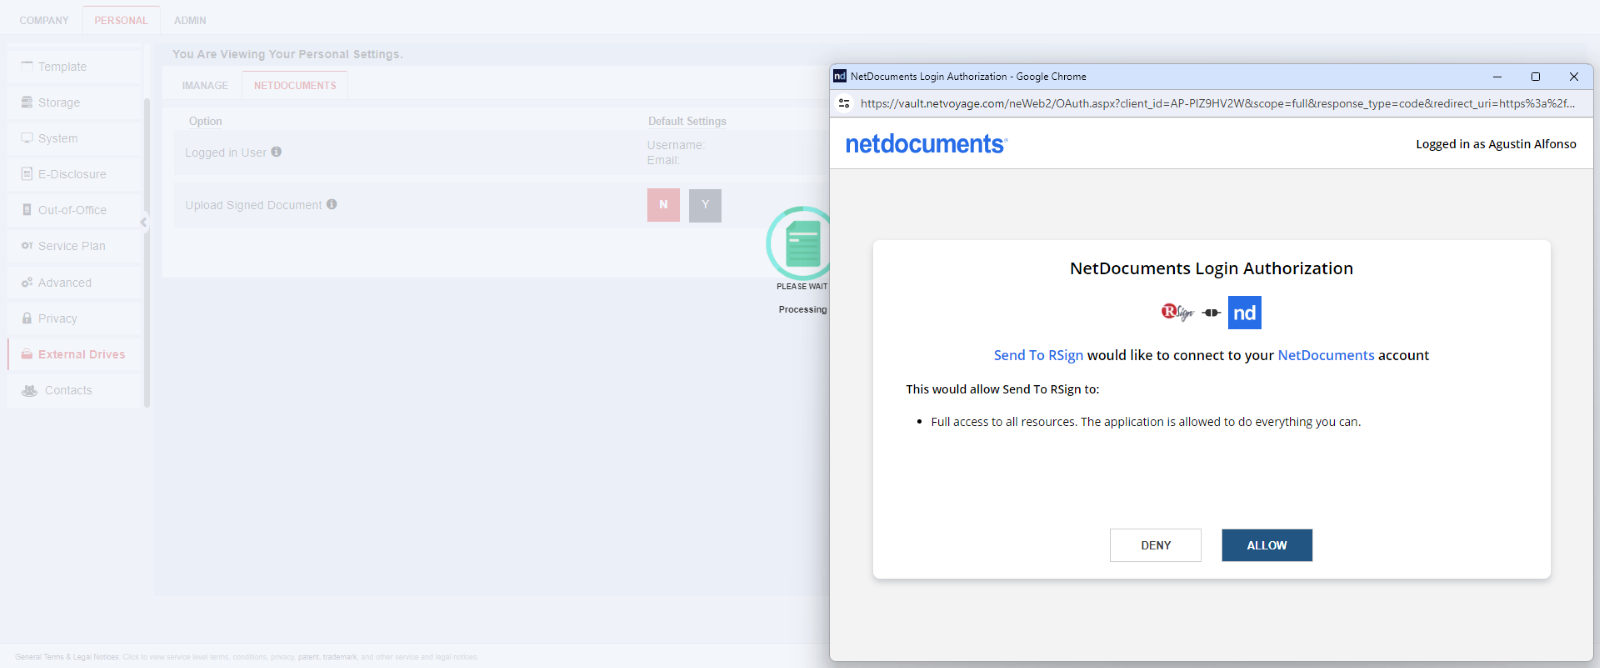
Task: Open Storage via its sidebar icon
Action: (x=27, y=102)
